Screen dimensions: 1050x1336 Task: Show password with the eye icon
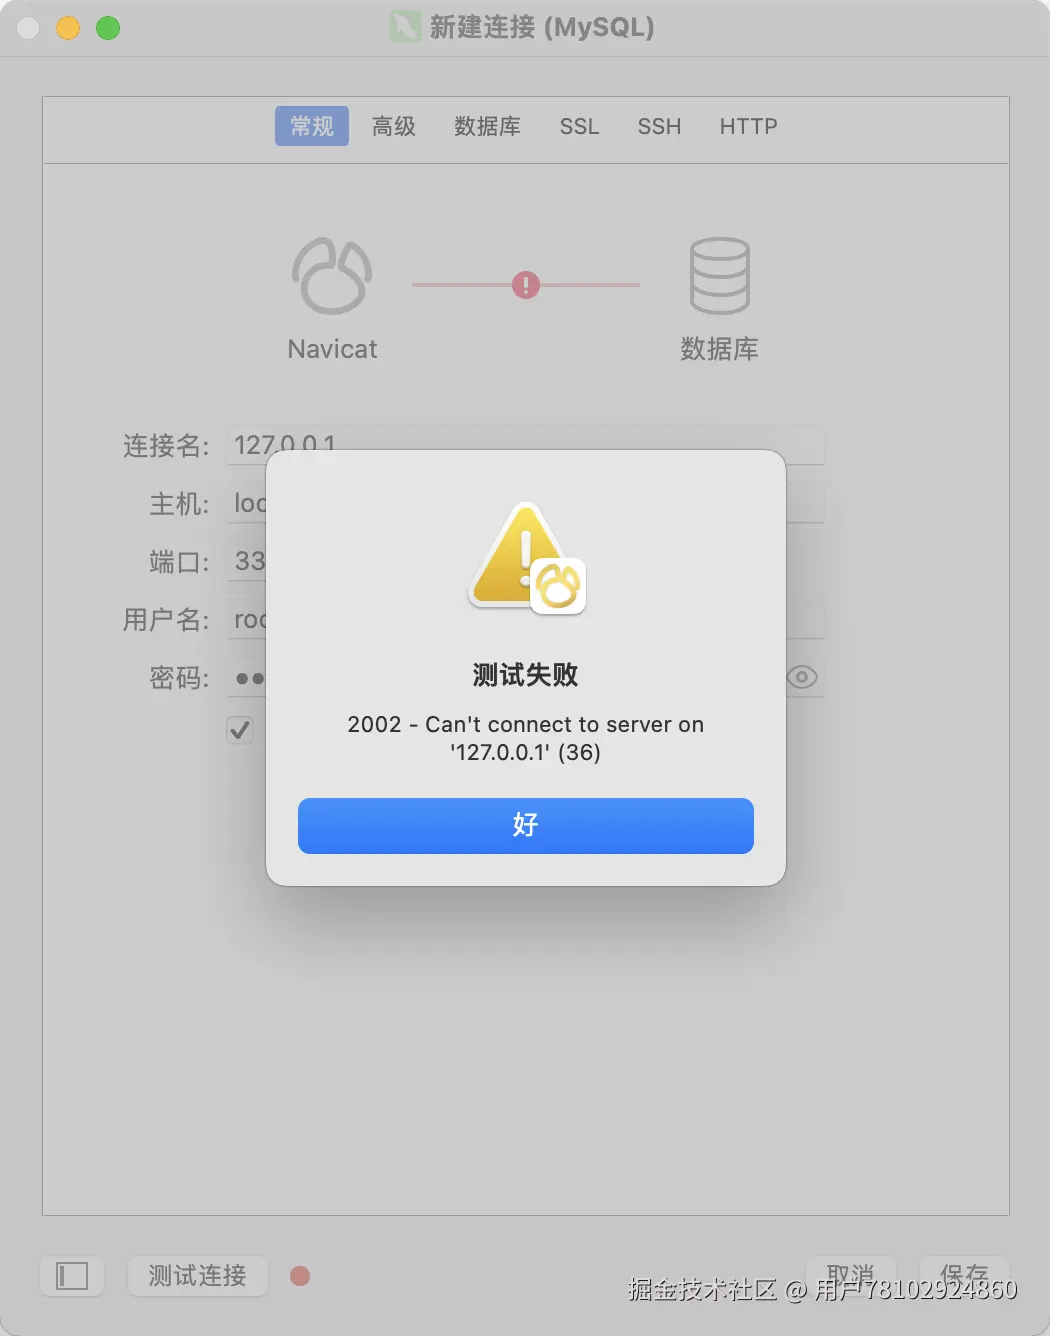tap(802, 677)
